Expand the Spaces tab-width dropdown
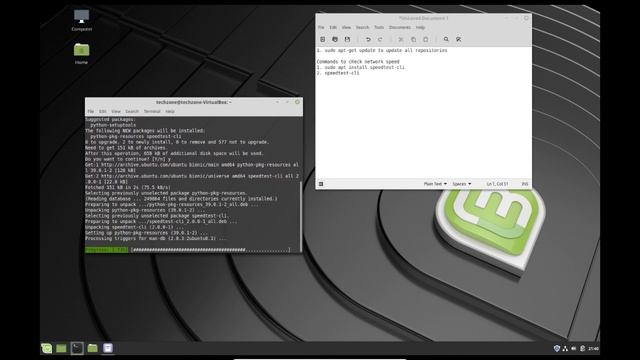Screen dimensions: 640x360 [462, 184]
